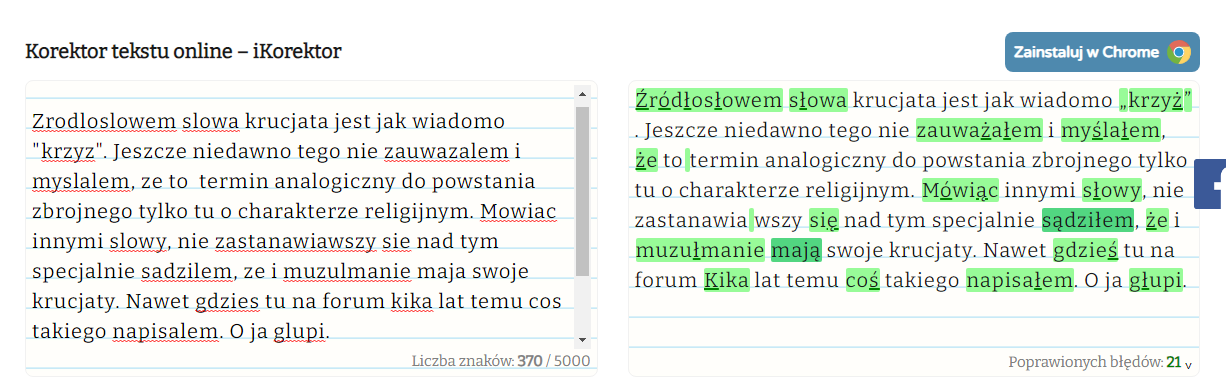Click misspelled word Zrodloslowem in input

pos(104,122)
